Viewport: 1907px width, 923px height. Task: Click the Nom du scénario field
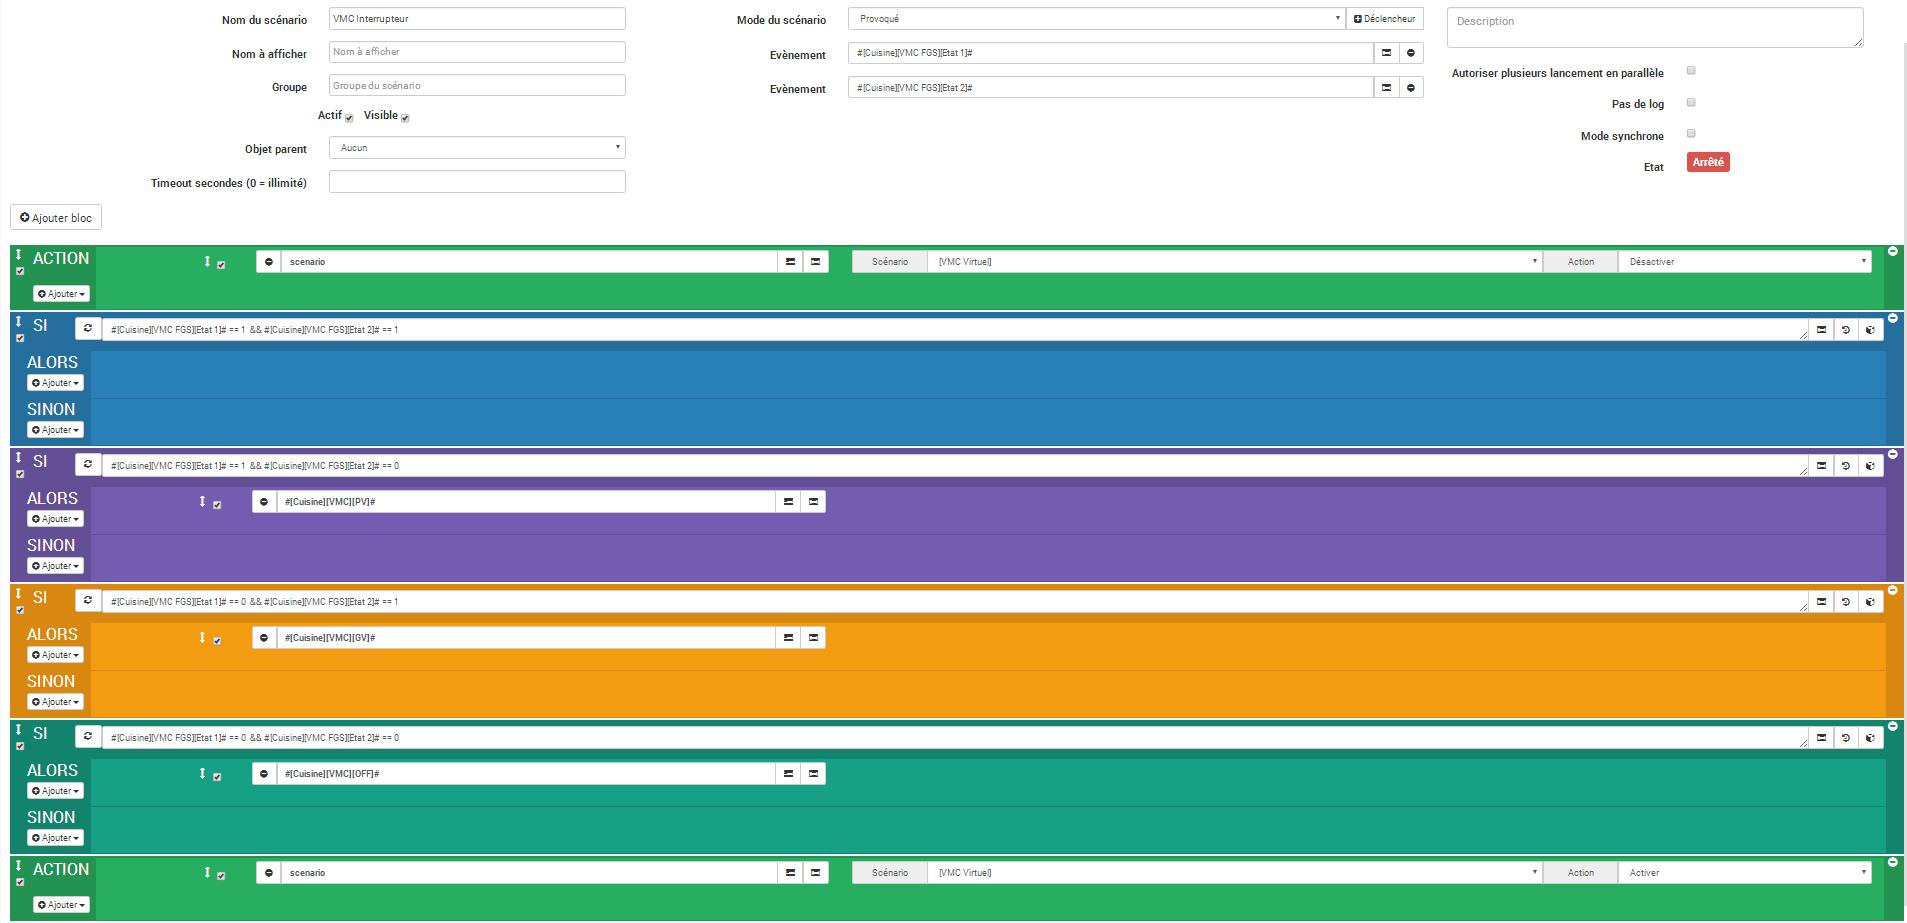(x=477, y=19)
